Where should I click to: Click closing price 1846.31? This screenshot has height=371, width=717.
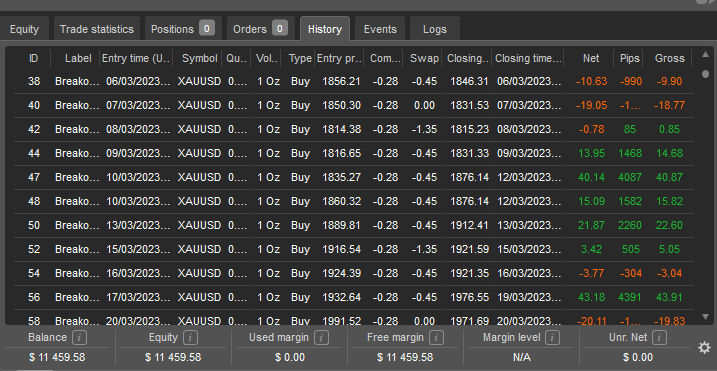point(470,81)
